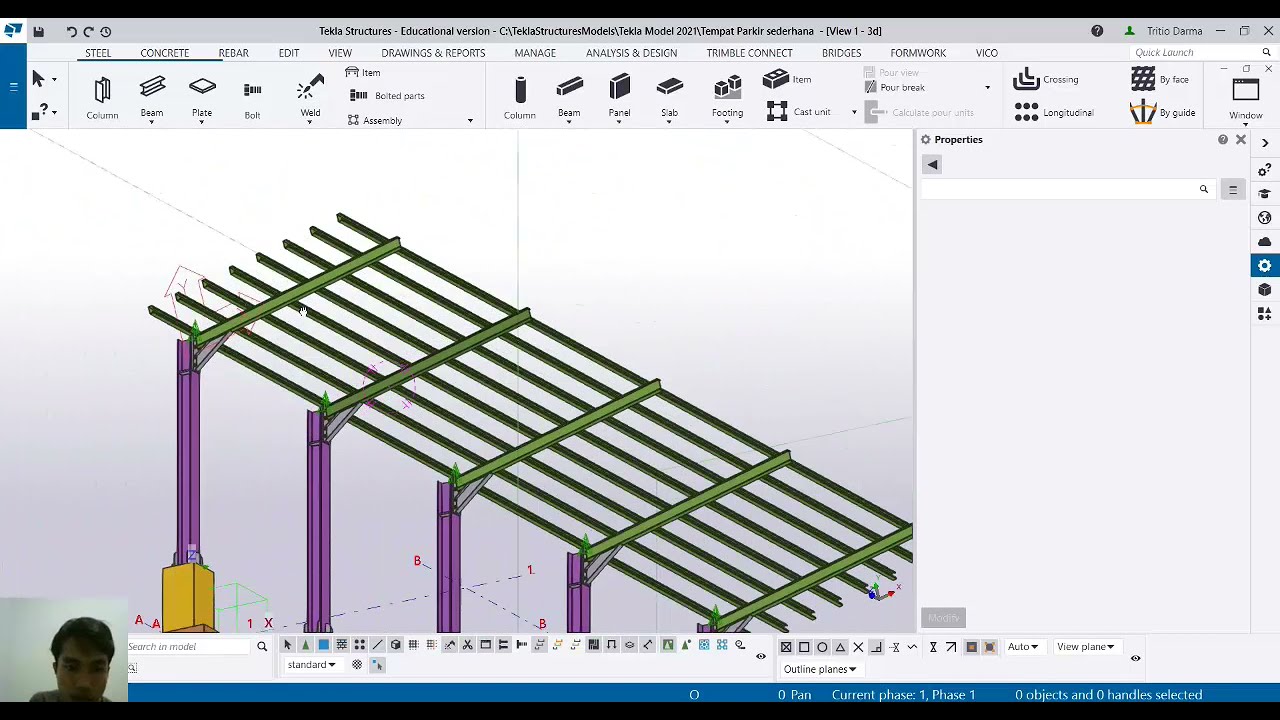Open the STEEL ribbon tab
The height and width of the screenshot is (720, 1280).
[98, 53]
